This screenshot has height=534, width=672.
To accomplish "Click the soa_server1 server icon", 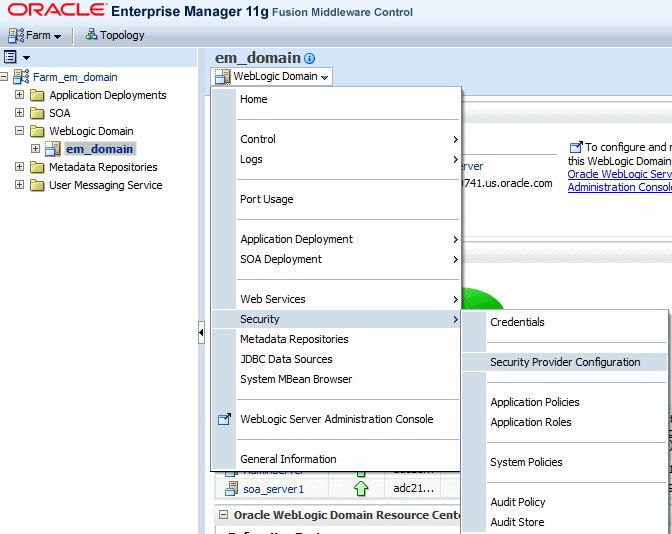I will (231, 488).
